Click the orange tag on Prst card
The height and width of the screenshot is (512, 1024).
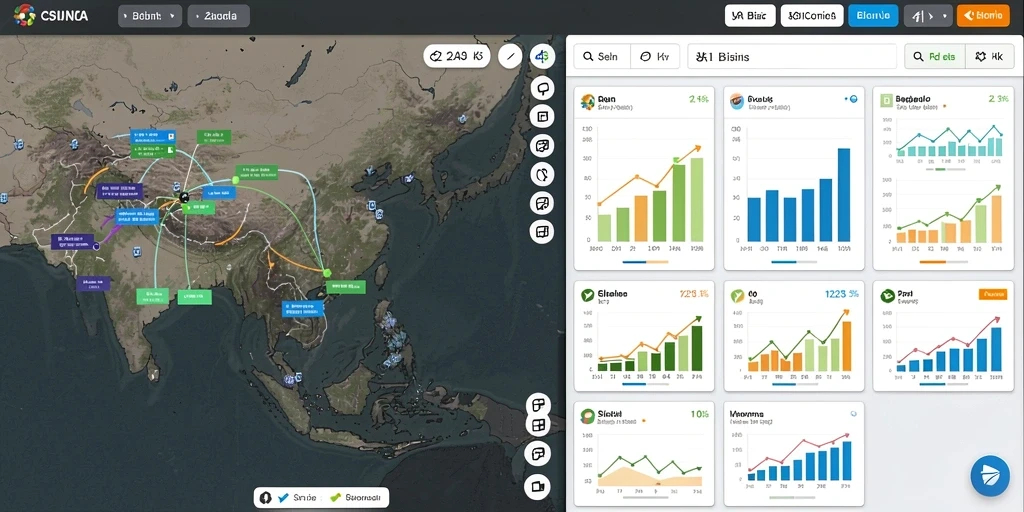[x=993, y=295]
